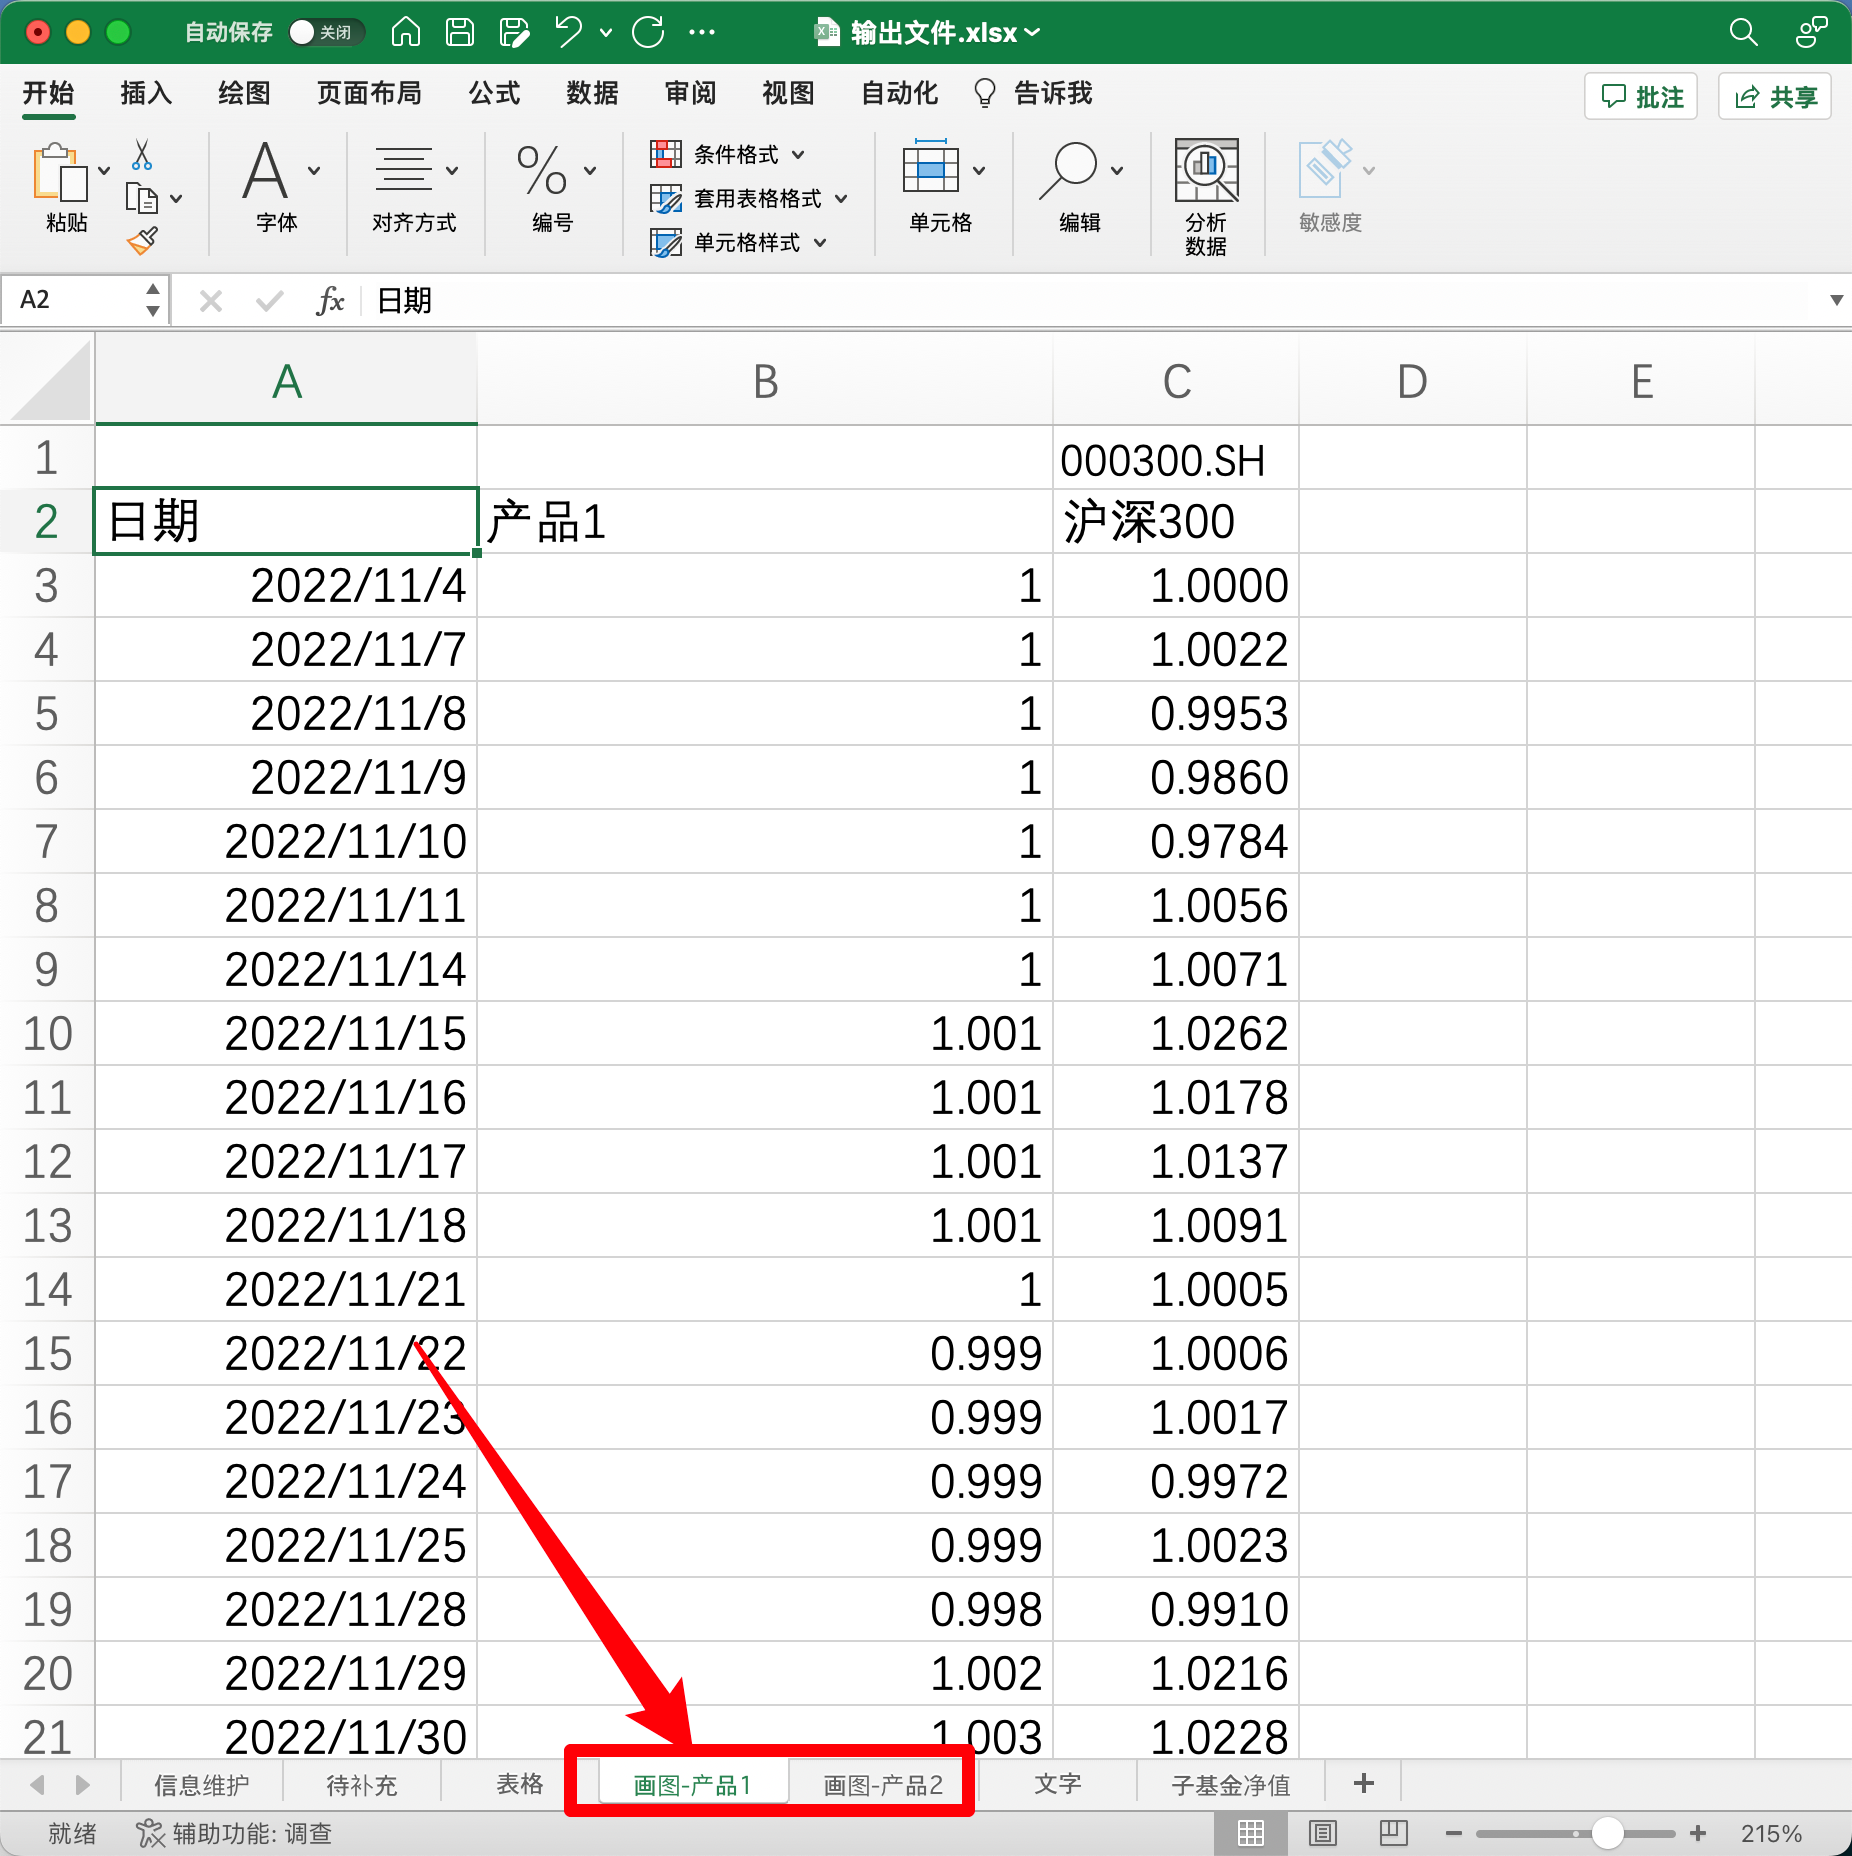Image resolution: width=1852 pixels, height=1856 pixels.
Task: Click the Save floppy disk icon
Action: click(460, 32)
